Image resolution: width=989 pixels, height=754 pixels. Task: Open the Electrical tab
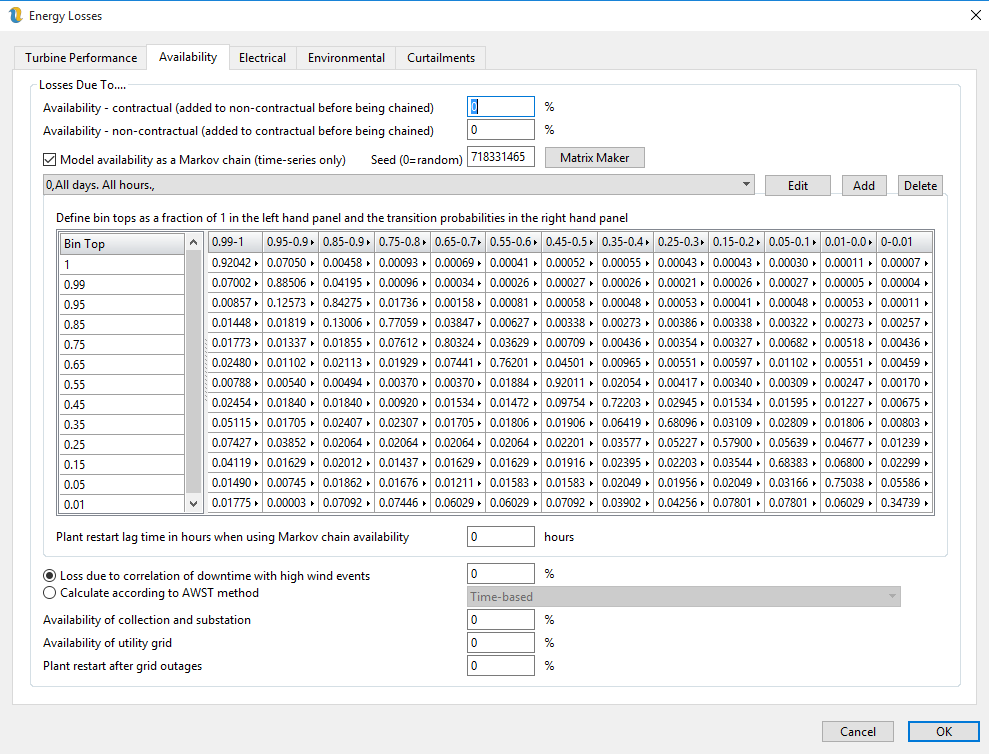pos(262,58)
